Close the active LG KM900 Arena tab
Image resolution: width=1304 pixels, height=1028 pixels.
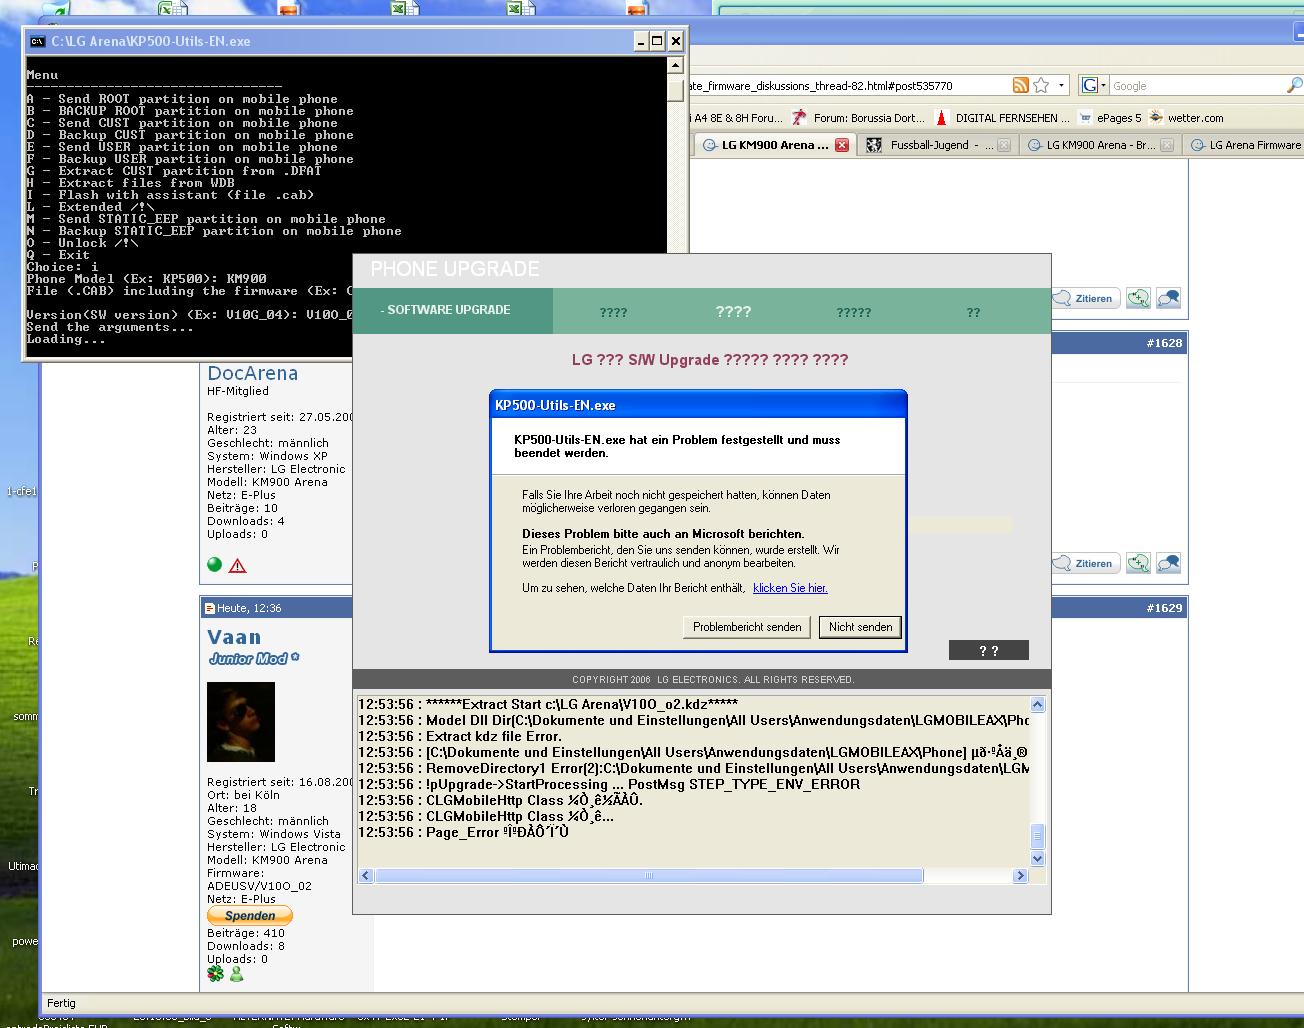(842, 145)
